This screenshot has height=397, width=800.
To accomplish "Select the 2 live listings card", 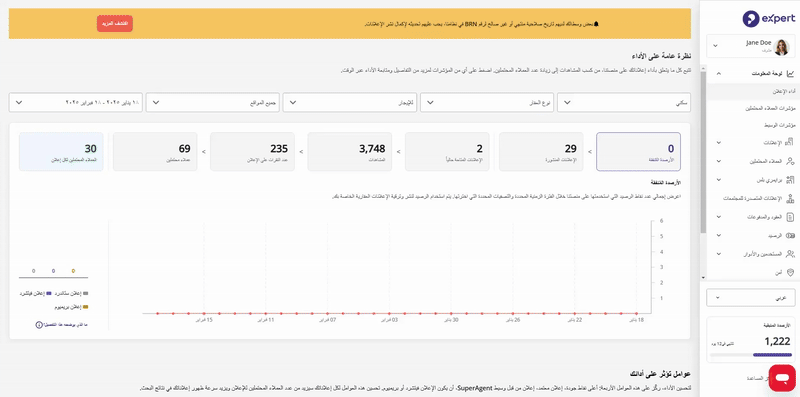I will 447,152.
